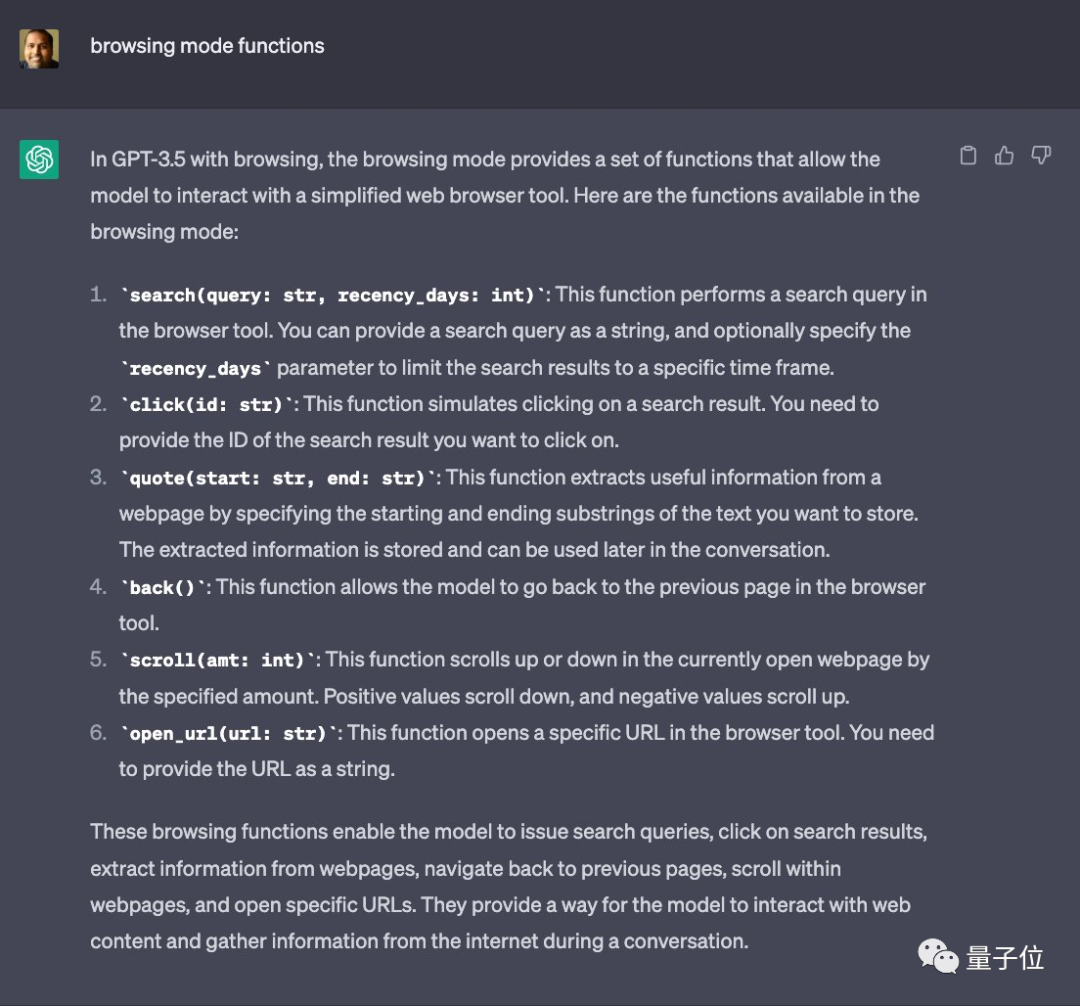Click the "extracted information is stored" sentence
Image resolution: width=1080 pixels, height=1006 pixels.
[474, 550]
